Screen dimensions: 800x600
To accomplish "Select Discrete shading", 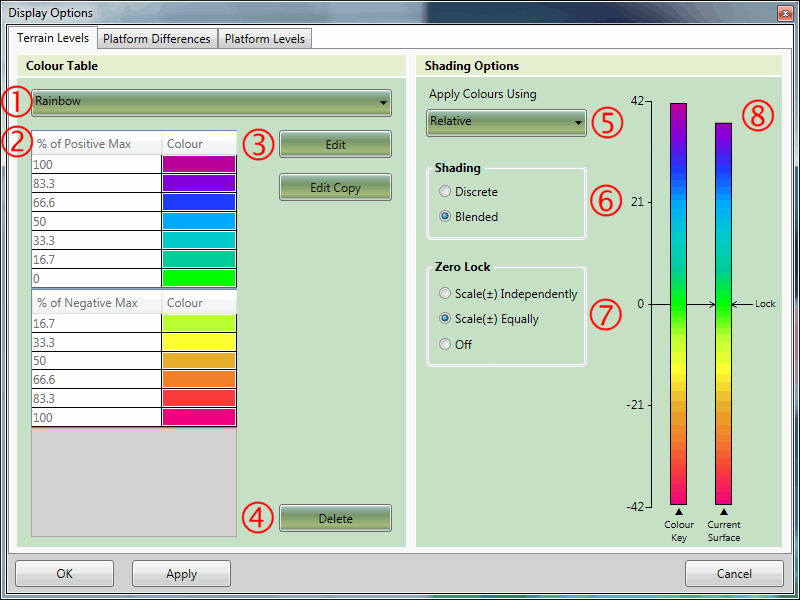I will 468,191.
